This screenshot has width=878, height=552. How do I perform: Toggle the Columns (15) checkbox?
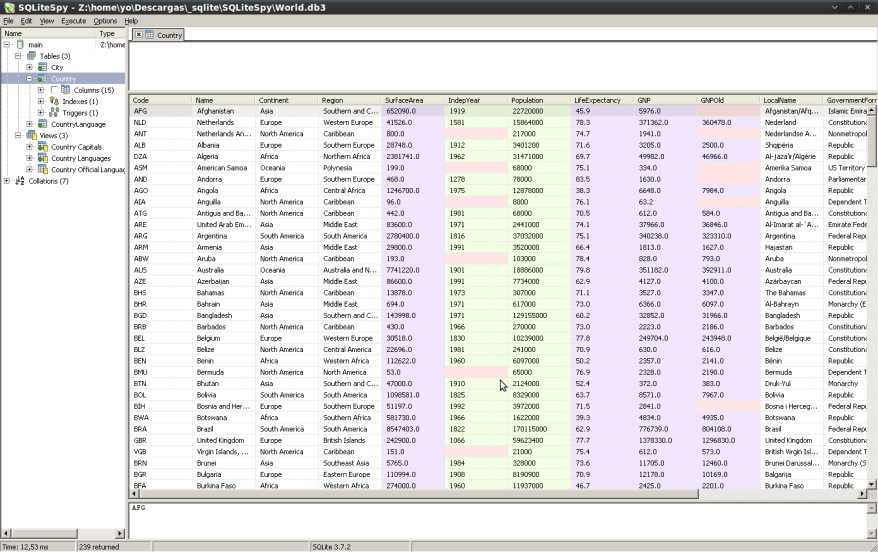[x=54, y=90]
